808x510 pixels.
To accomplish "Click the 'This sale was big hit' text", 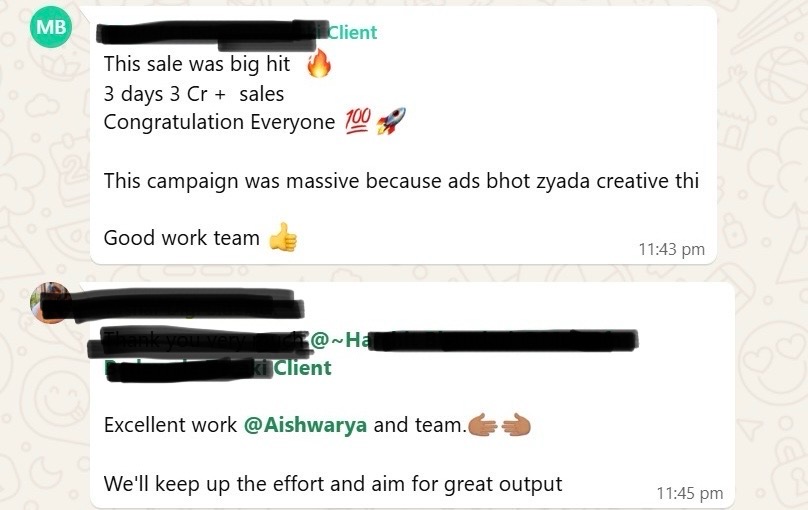I will (x=197, y=64).
